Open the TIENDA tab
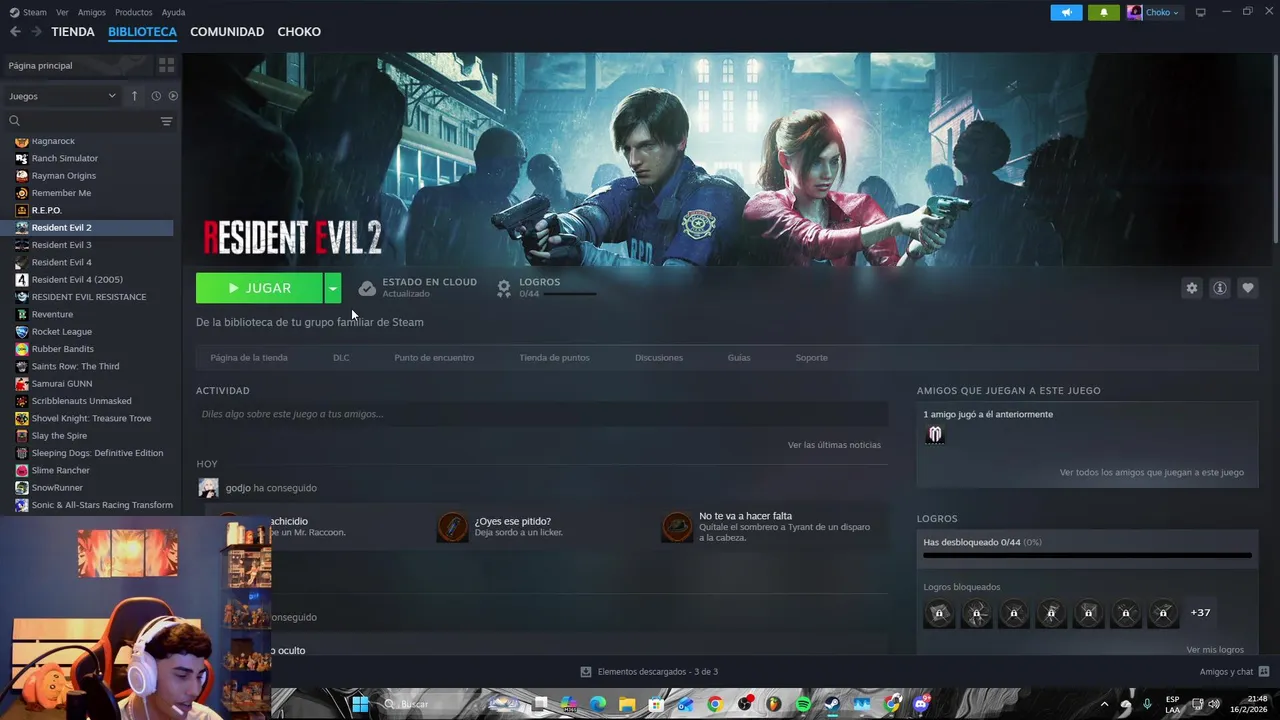1280x720 pixels. coord(73,32)
